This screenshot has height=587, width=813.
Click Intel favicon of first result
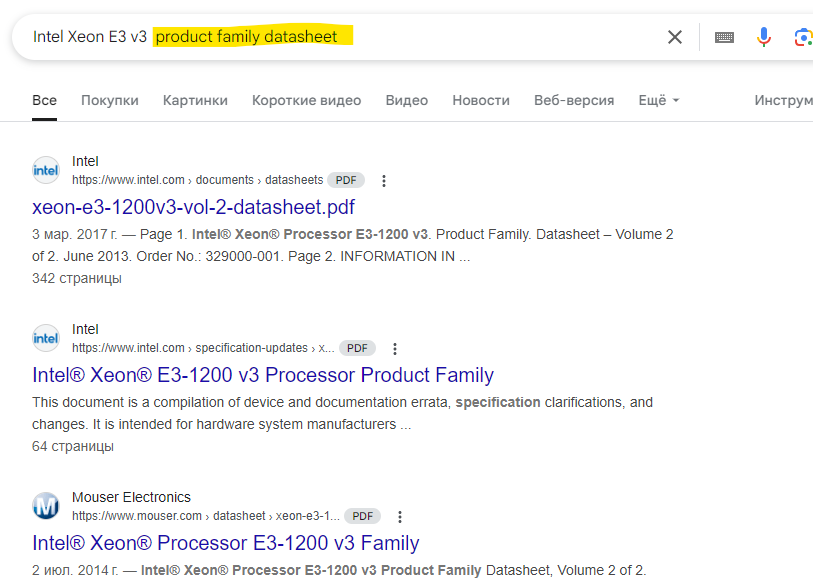pos(46,170)
